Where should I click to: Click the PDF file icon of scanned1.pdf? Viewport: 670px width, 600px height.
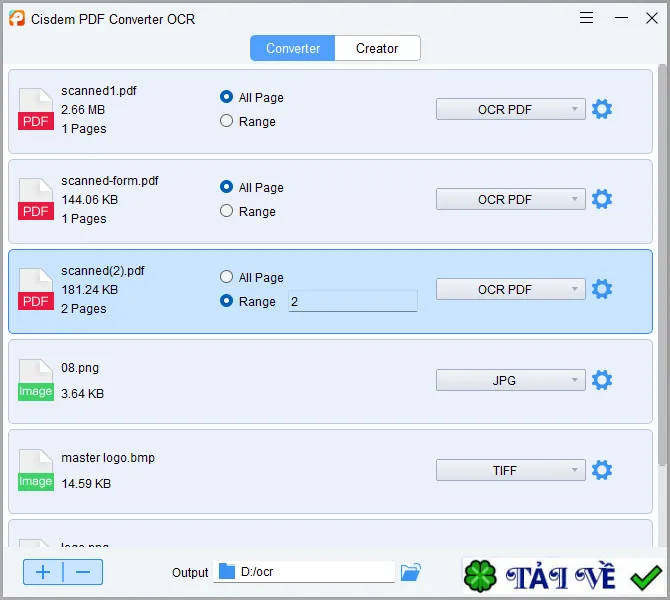tap(36, 109)
